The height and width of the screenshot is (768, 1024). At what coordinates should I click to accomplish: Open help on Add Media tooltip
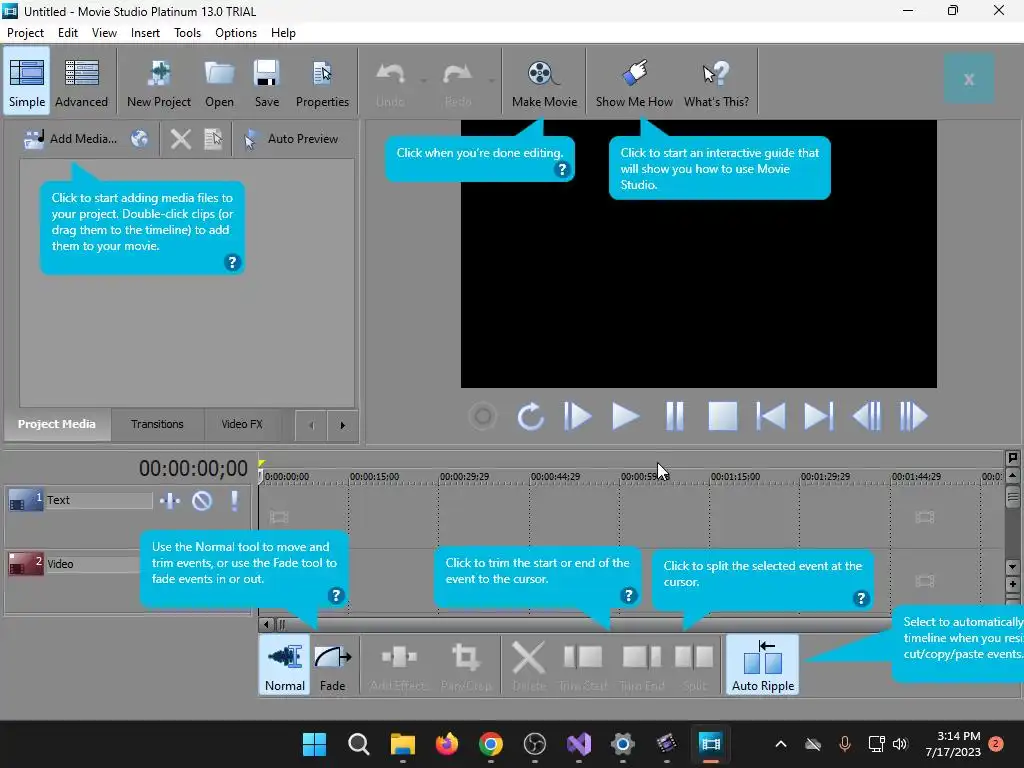coord(232,263)
